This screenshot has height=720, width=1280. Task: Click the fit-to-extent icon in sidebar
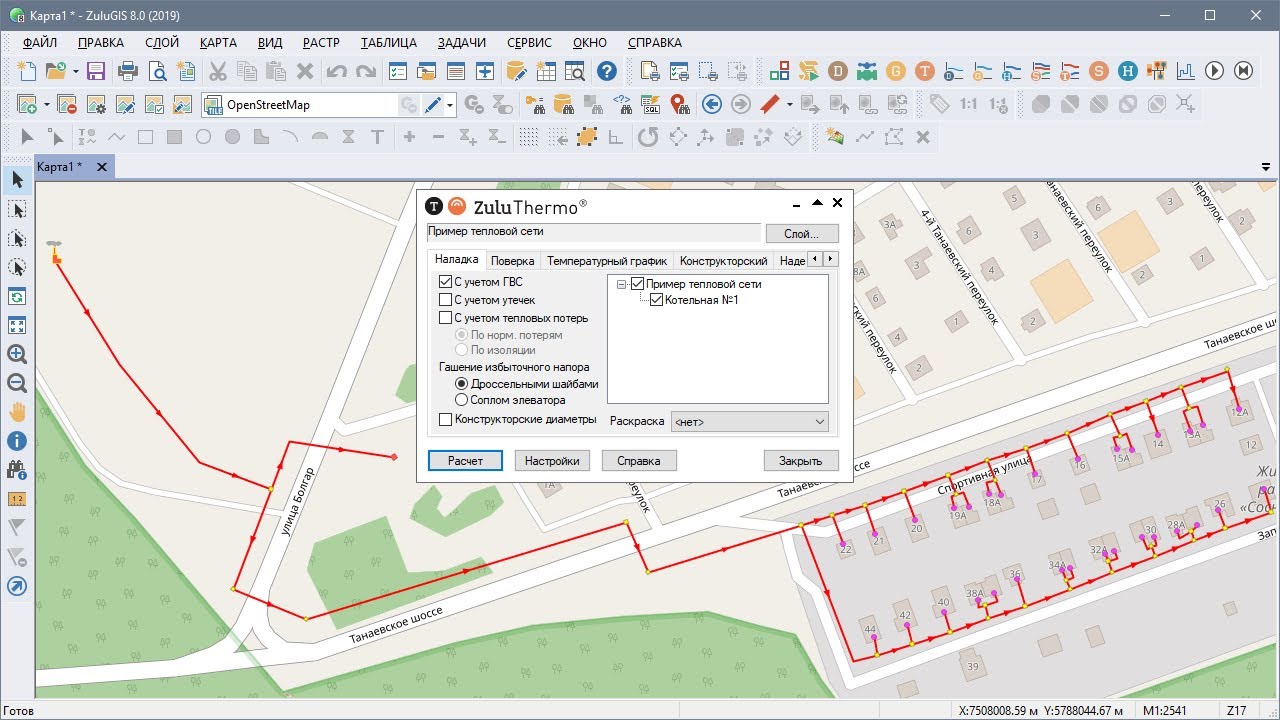17,325
